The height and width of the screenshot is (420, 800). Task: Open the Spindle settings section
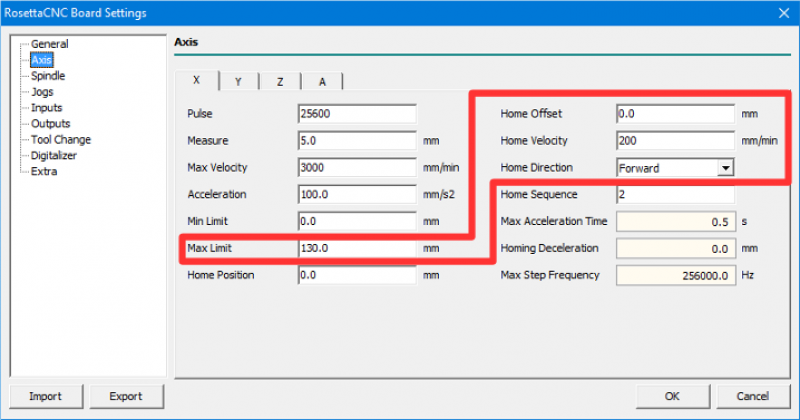pyautogui.click(x=49, y=76)
